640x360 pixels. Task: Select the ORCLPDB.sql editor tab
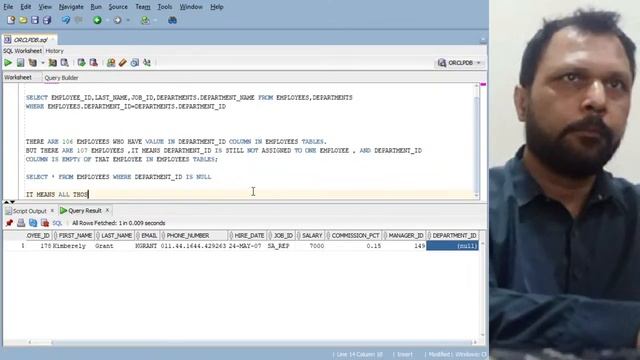(x=30, y=40)
